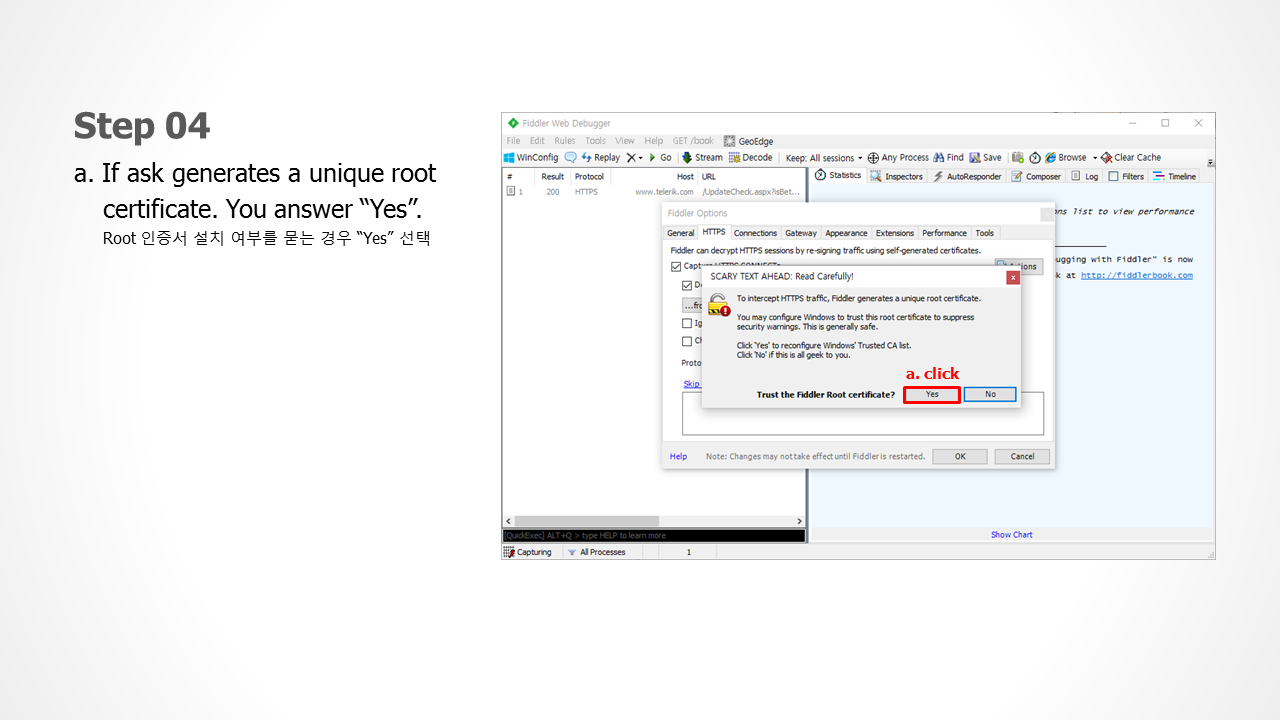
Task: Open the Appearance options tab
Action: [x=846, y=233]
